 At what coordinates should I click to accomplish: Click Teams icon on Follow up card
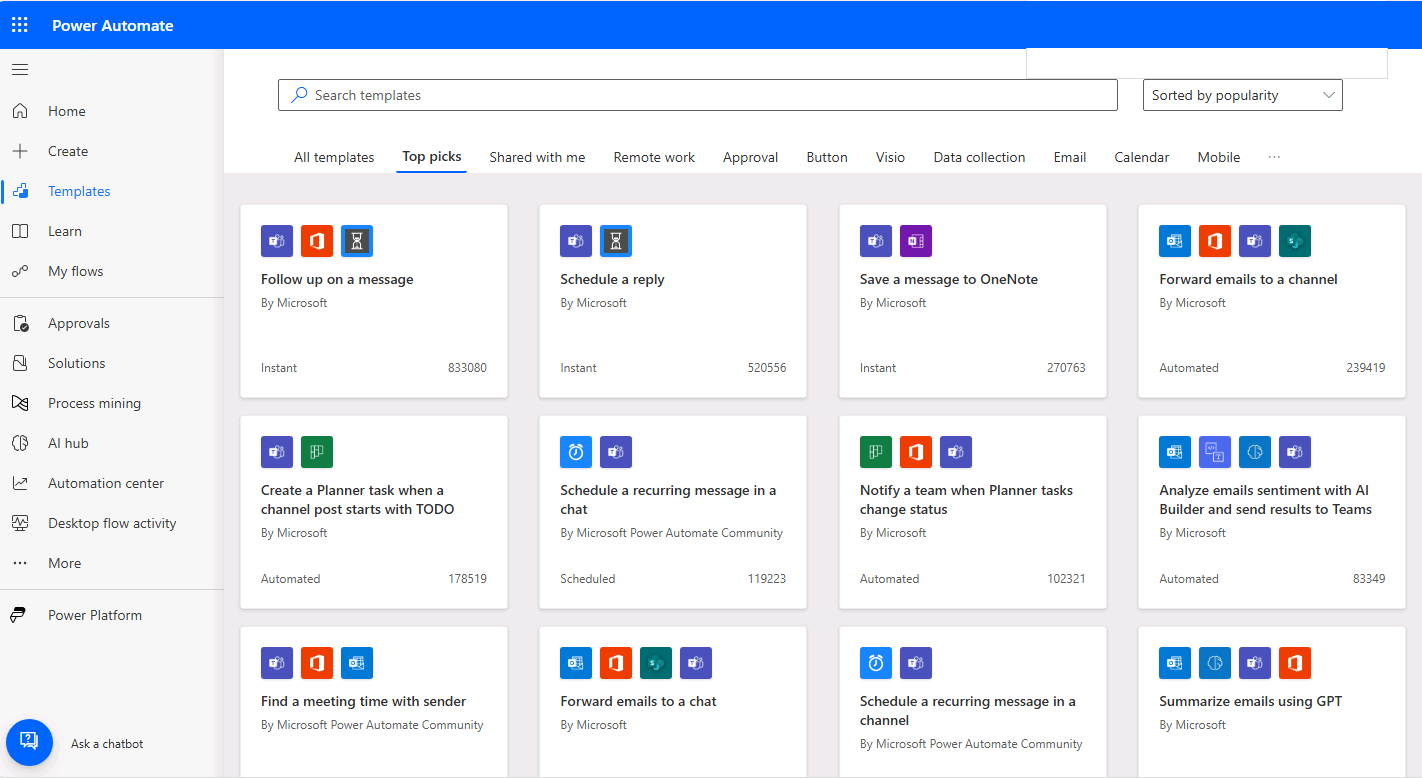(x=277, y=241)
